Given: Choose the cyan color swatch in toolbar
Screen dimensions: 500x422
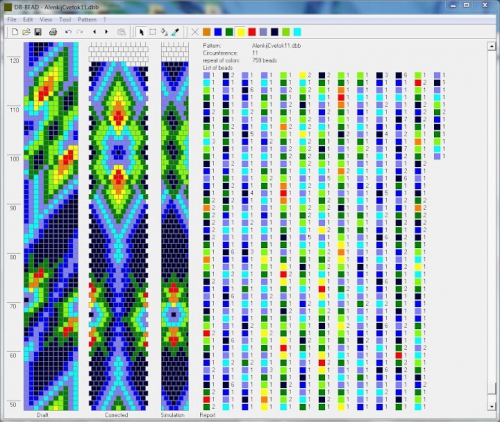Looking at the screenshot, I should (x=297, y=32).
